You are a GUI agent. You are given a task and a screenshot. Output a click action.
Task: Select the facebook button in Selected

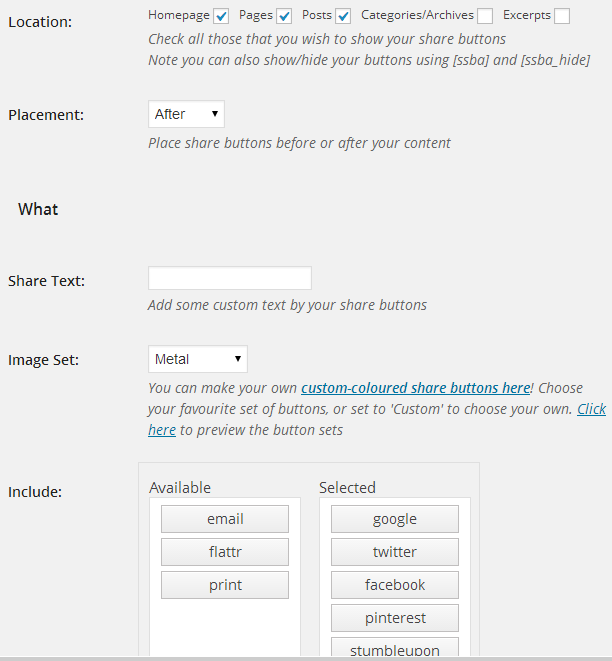[395, 585]
